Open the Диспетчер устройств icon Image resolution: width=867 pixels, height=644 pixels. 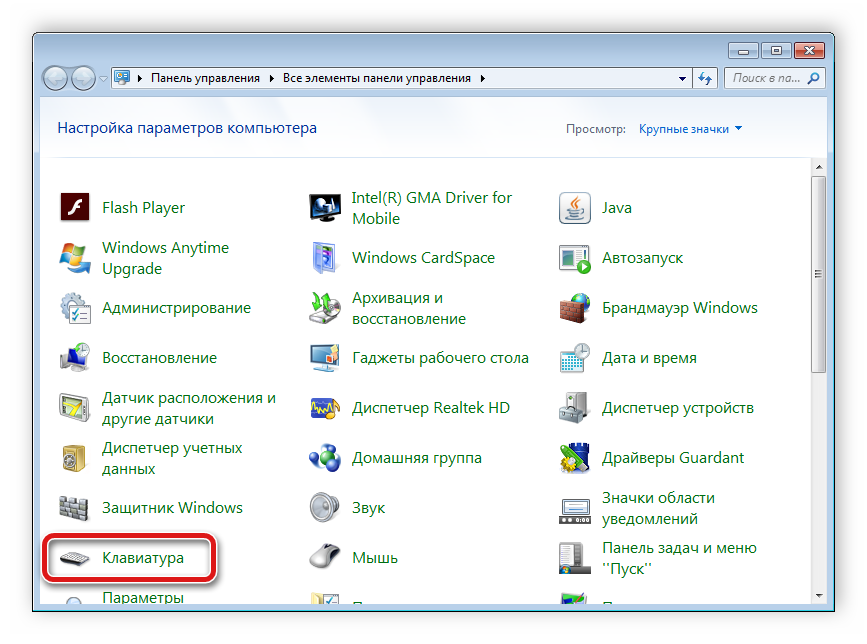pyautogui.click(x=574, y=408)
